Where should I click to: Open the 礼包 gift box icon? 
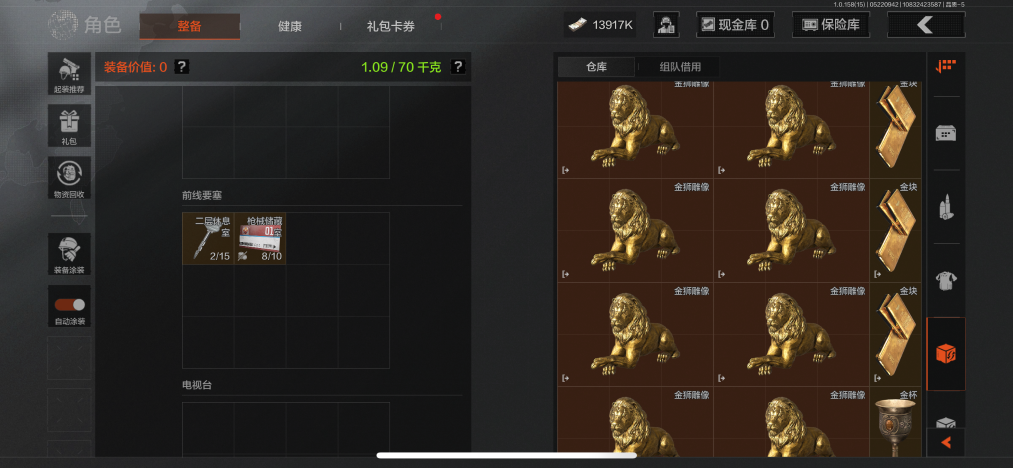point(69,125)
